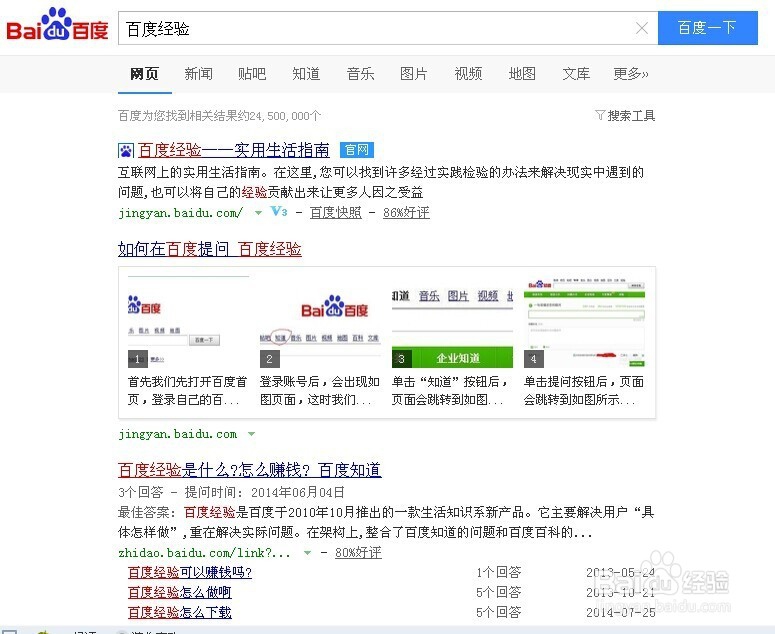Expand arrow next to zhidao.baidu.com/link
The width and height of the screenshot is (775, 634).
307,553
